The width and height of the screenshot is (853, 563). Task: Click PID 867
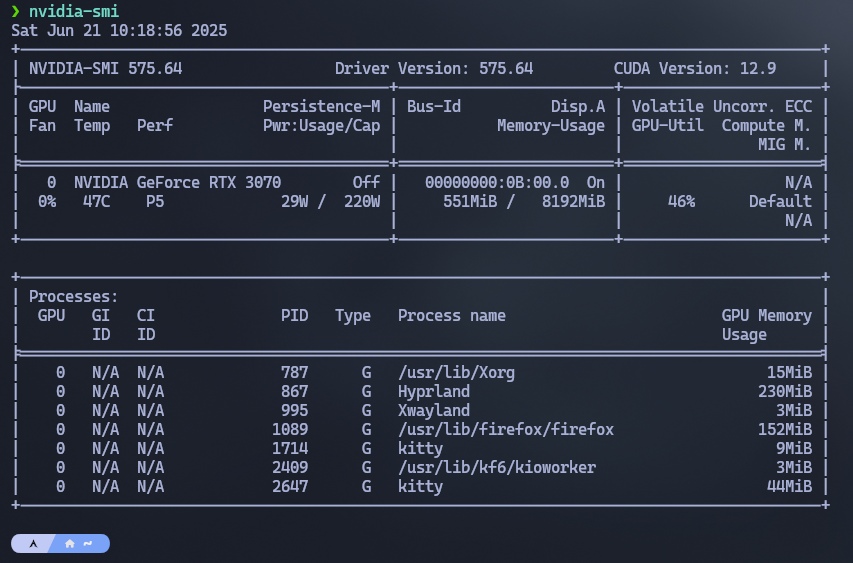pos(294,392)
